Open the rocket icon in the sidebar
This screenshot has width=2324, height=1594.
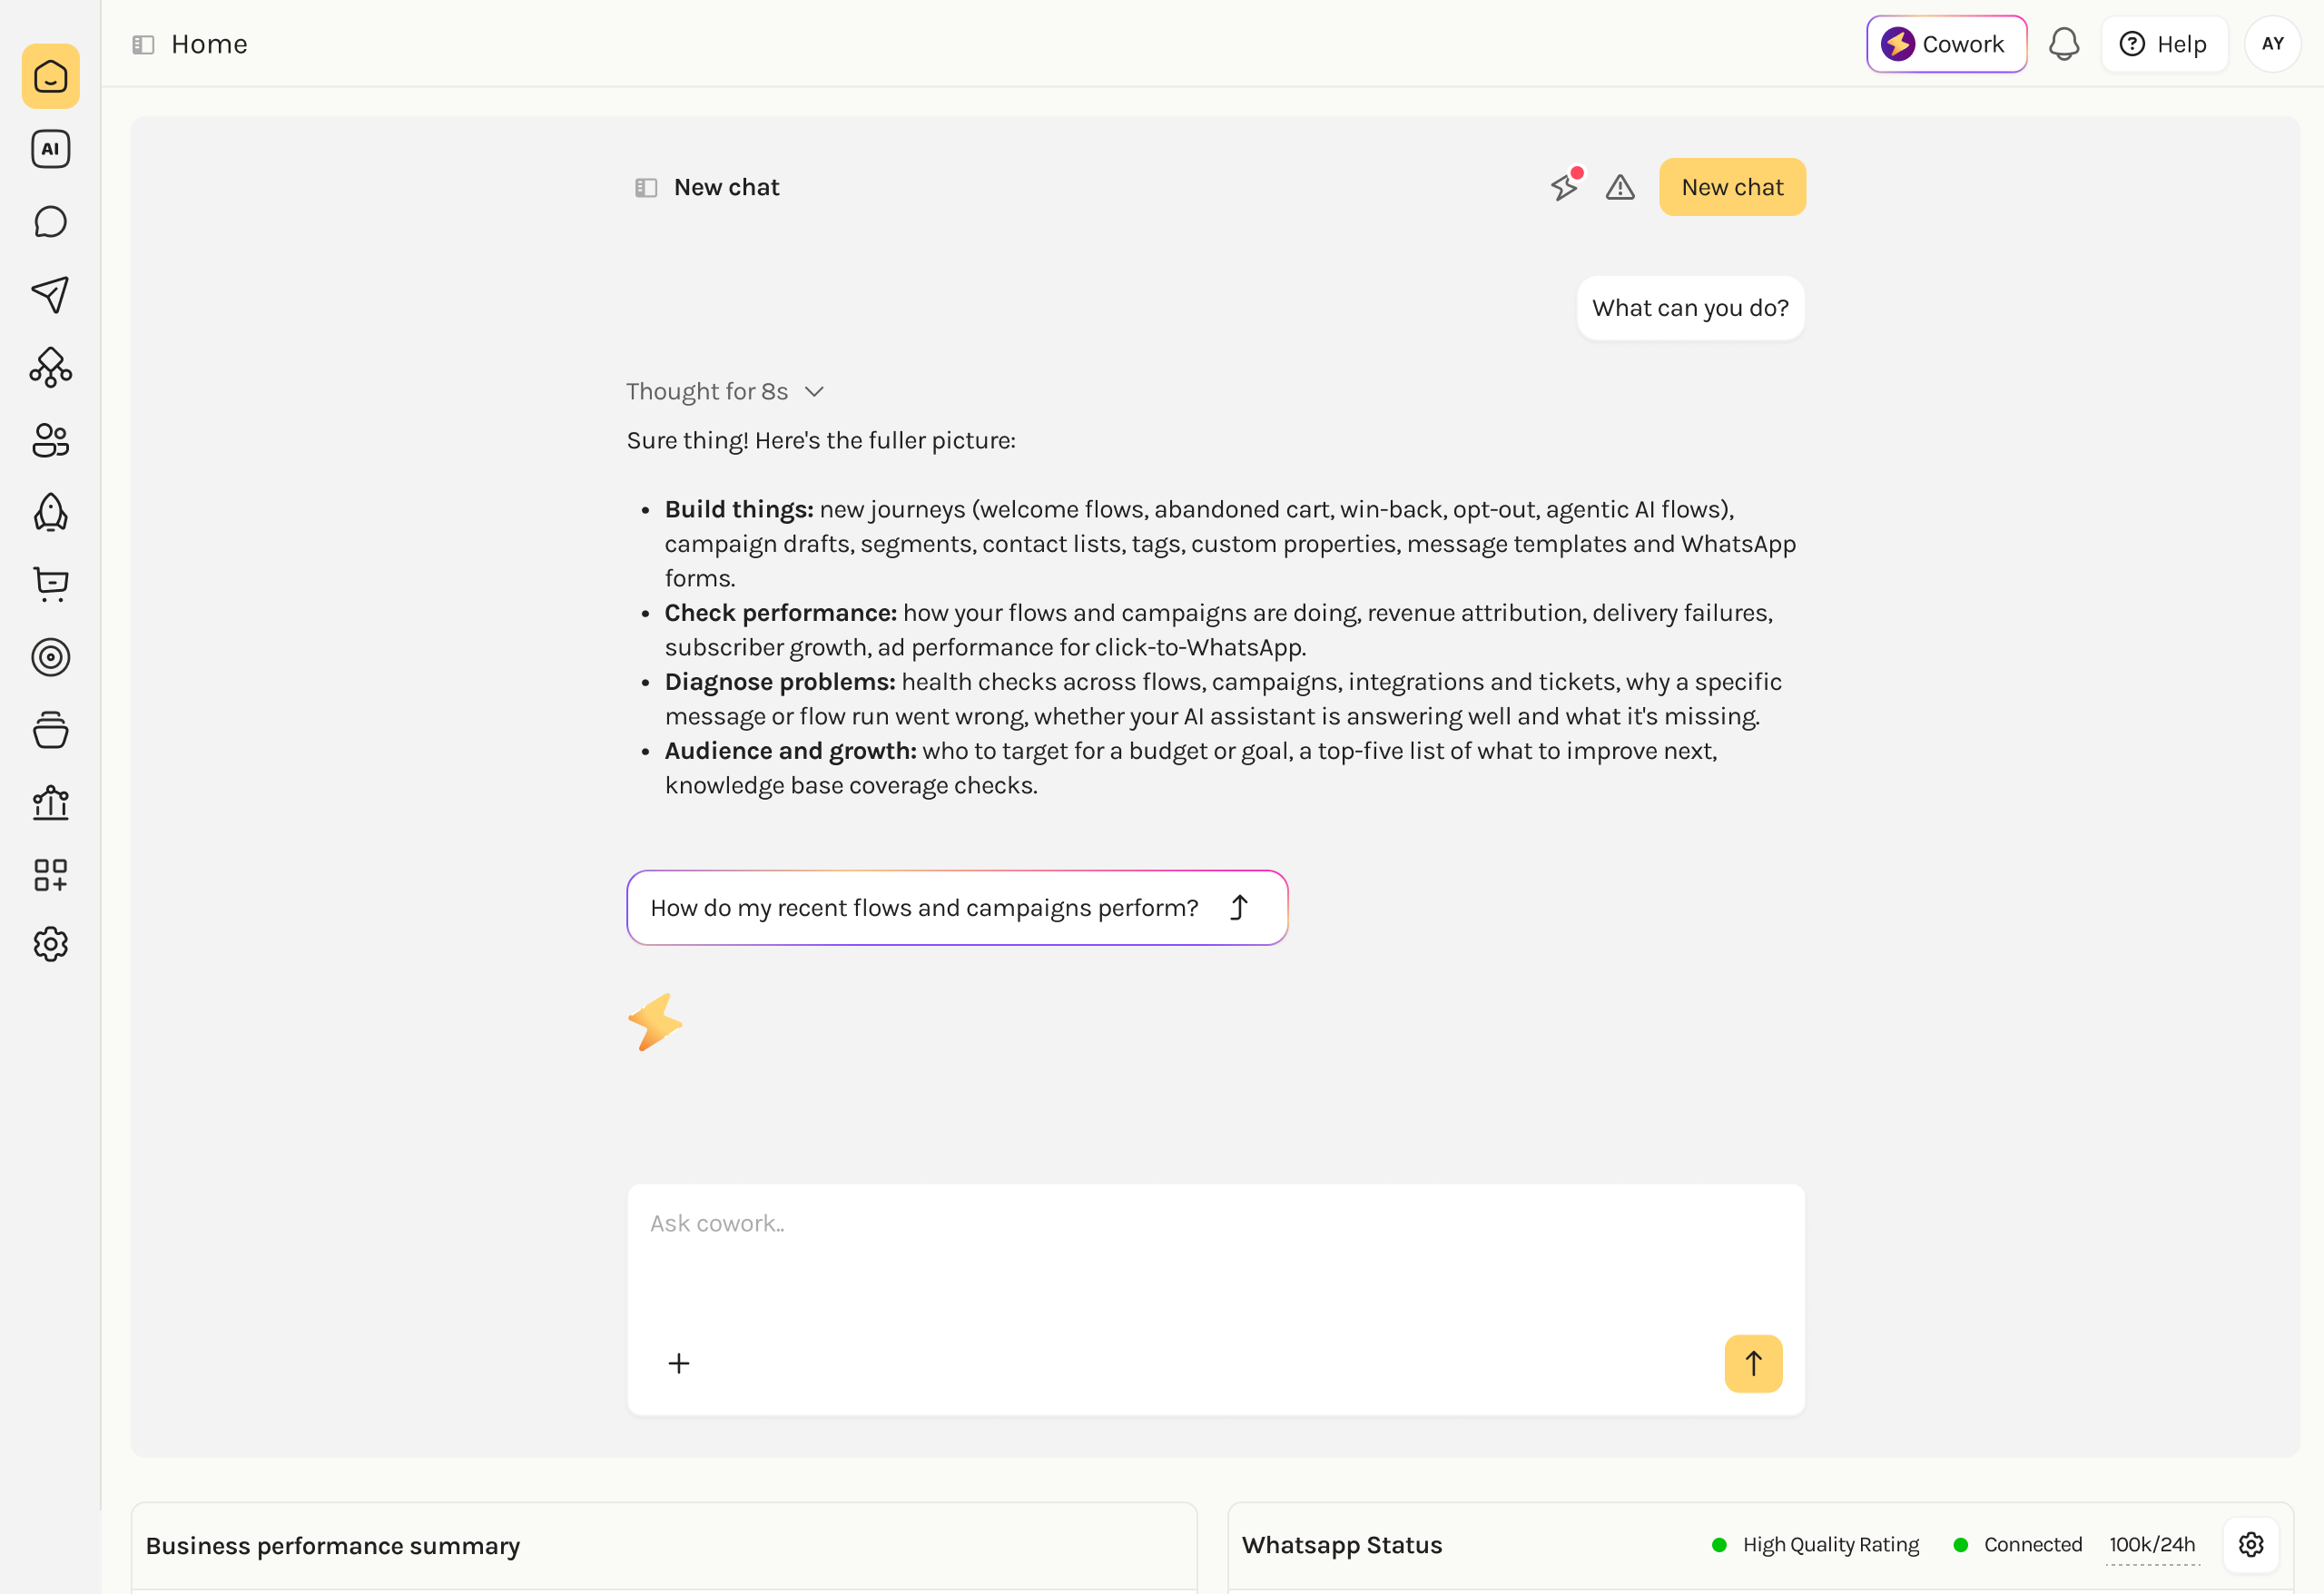[50, 512]
